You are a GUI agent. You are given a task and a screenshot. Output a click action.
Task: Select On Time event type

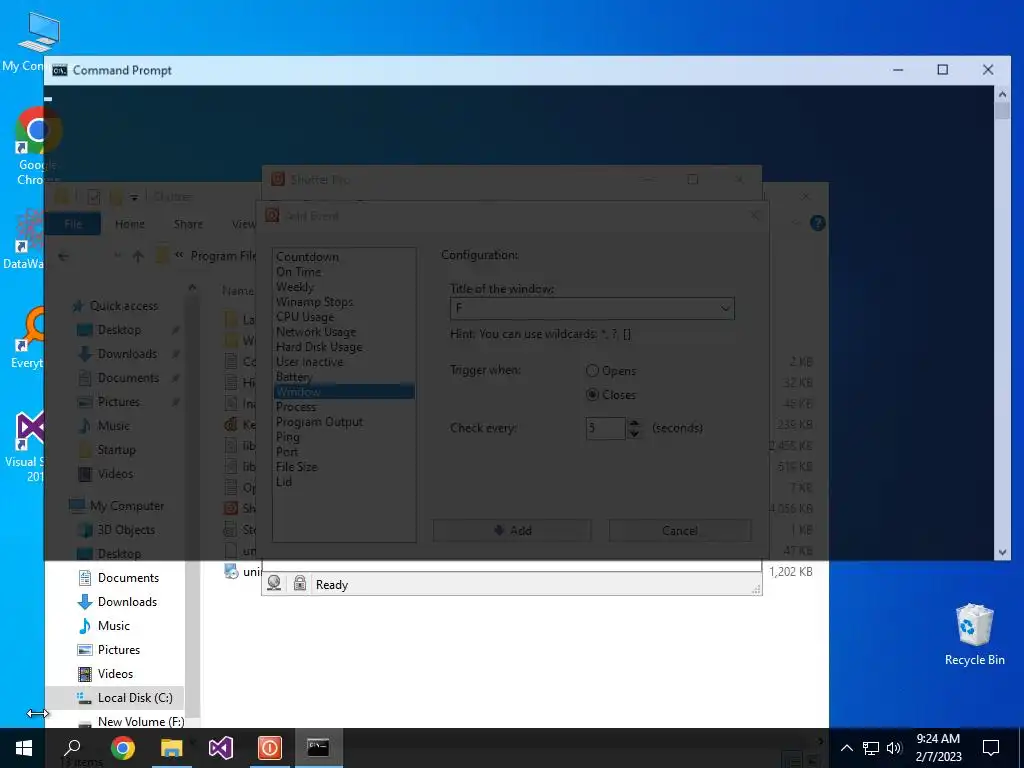pos(298,272)
